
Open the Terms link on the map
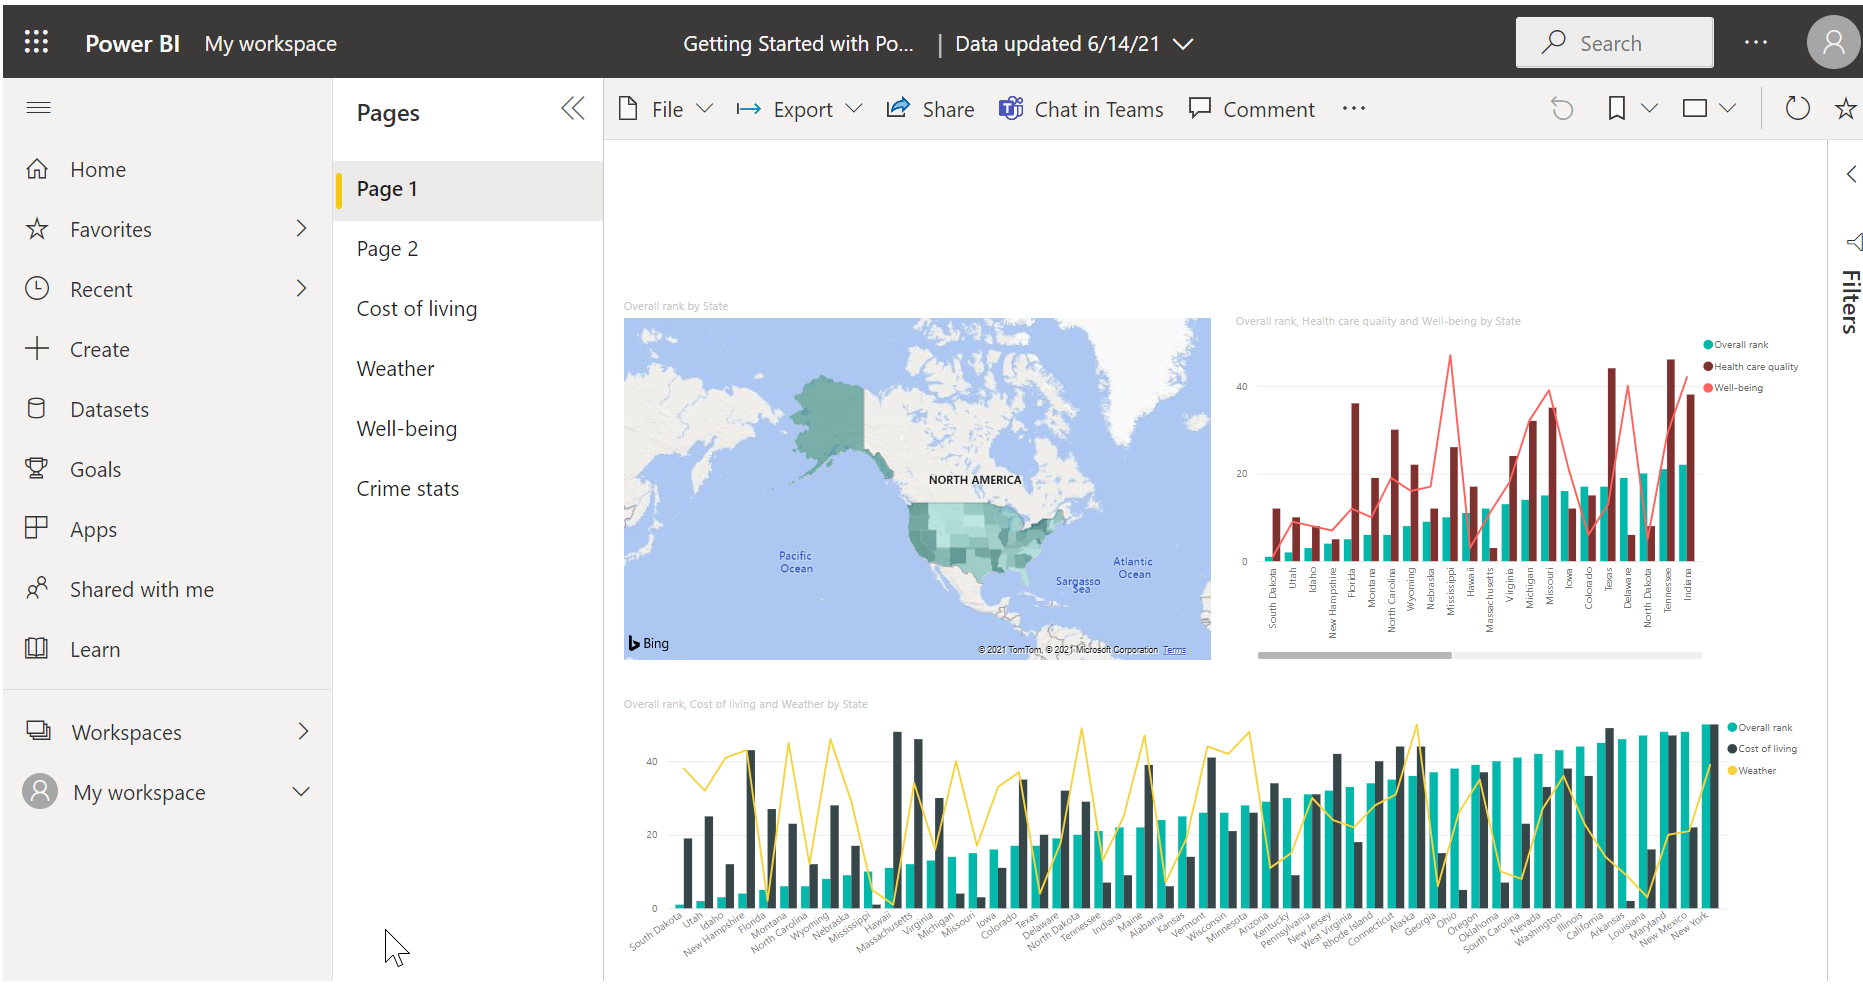[1174, 650]
